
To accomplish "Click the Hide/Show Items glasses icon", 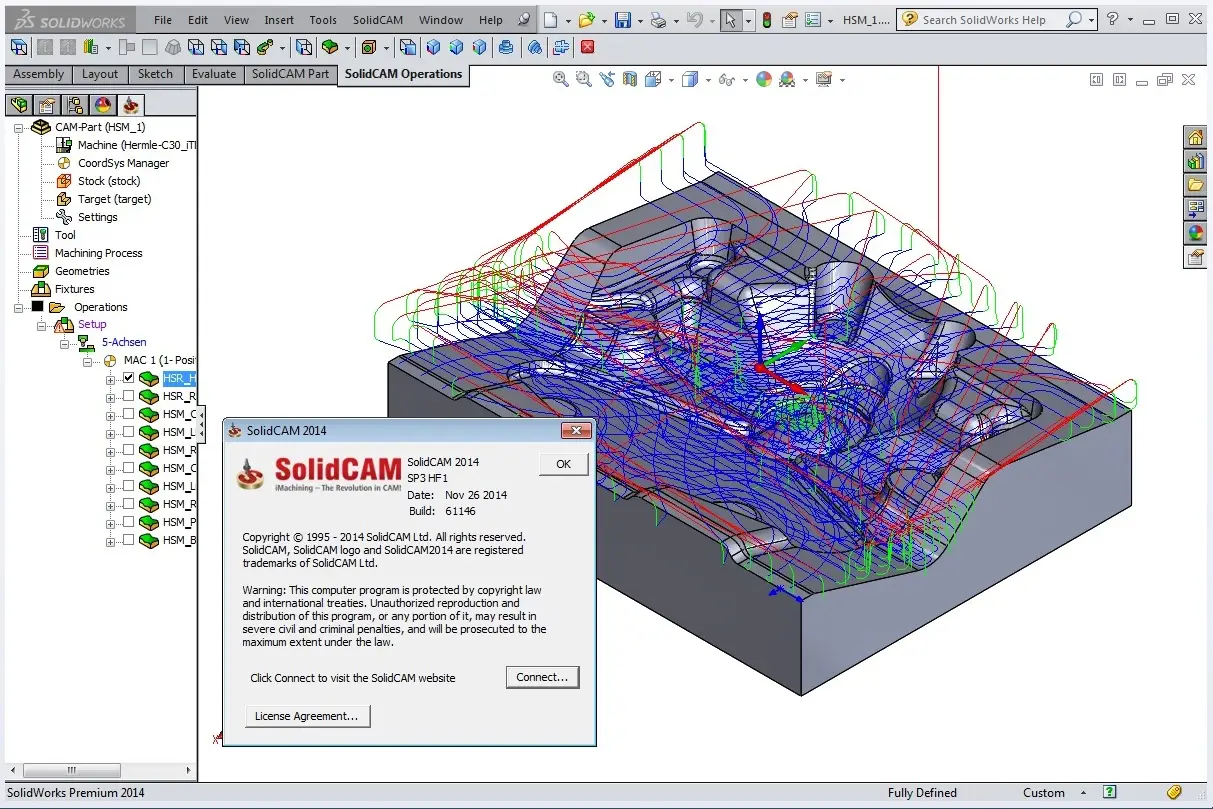I will click(727, 79).
